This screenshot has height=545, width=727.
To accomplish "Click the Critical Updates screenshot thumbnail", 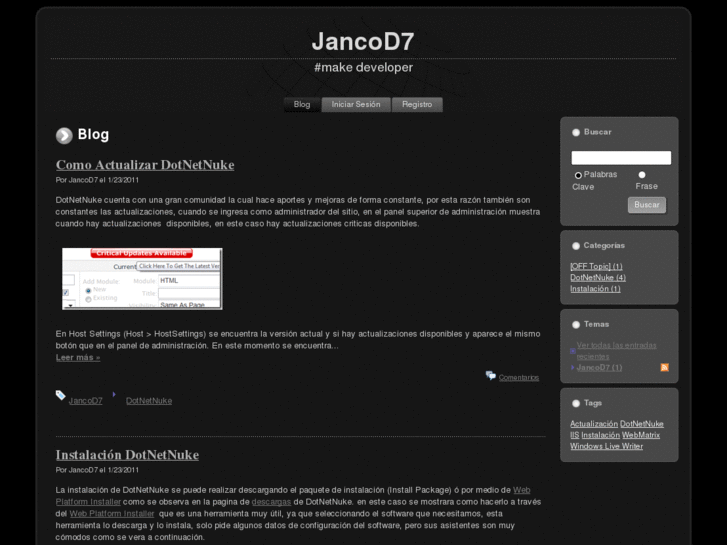I will [x=142, y=279].
